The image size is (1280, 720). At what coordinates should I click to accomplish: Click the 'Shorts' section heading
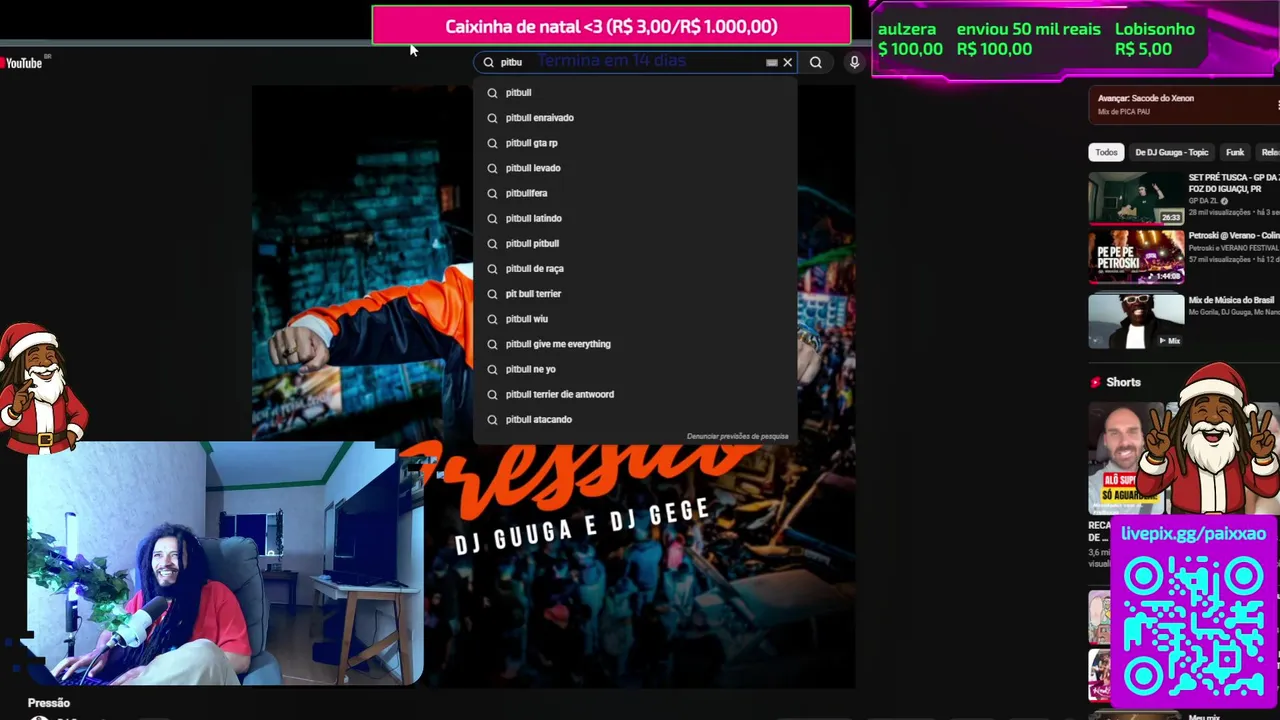(x=1123, y=382)
